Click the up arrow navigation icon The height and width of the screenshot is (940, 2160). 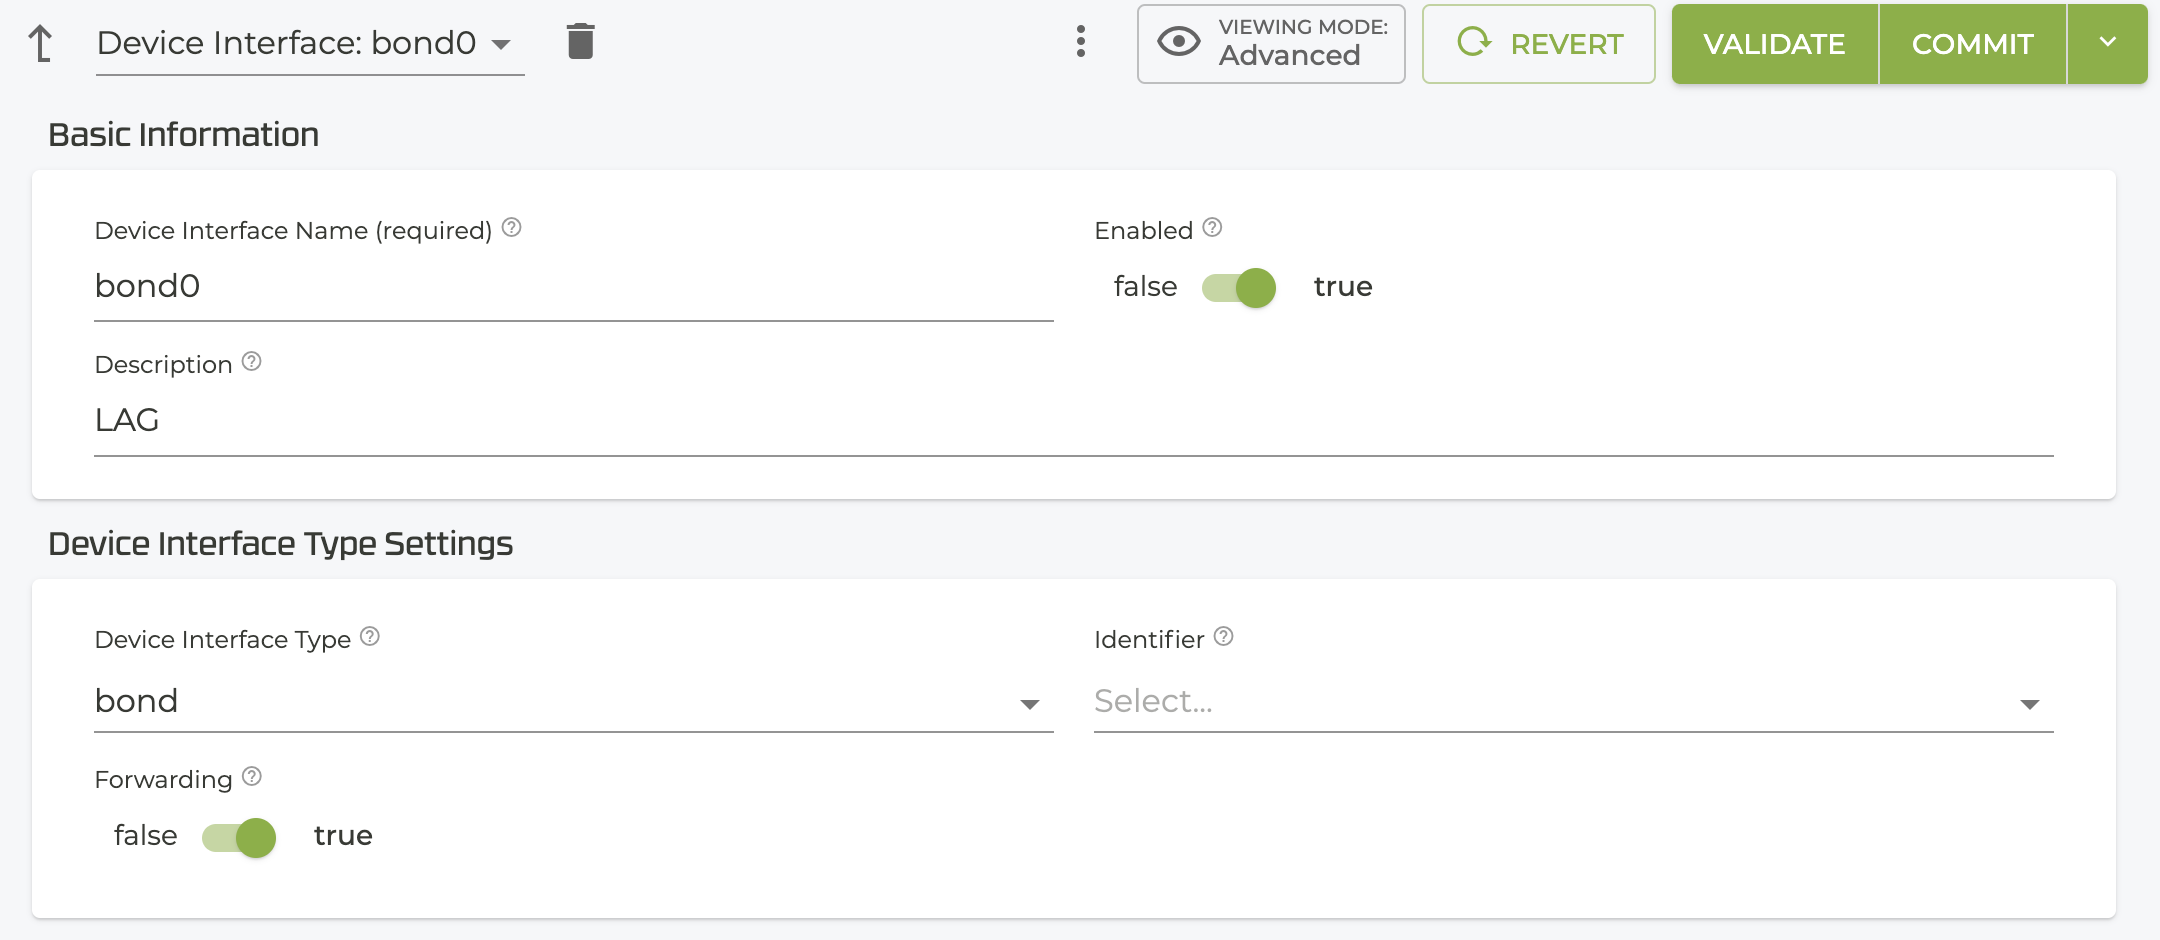click(41, 43)
